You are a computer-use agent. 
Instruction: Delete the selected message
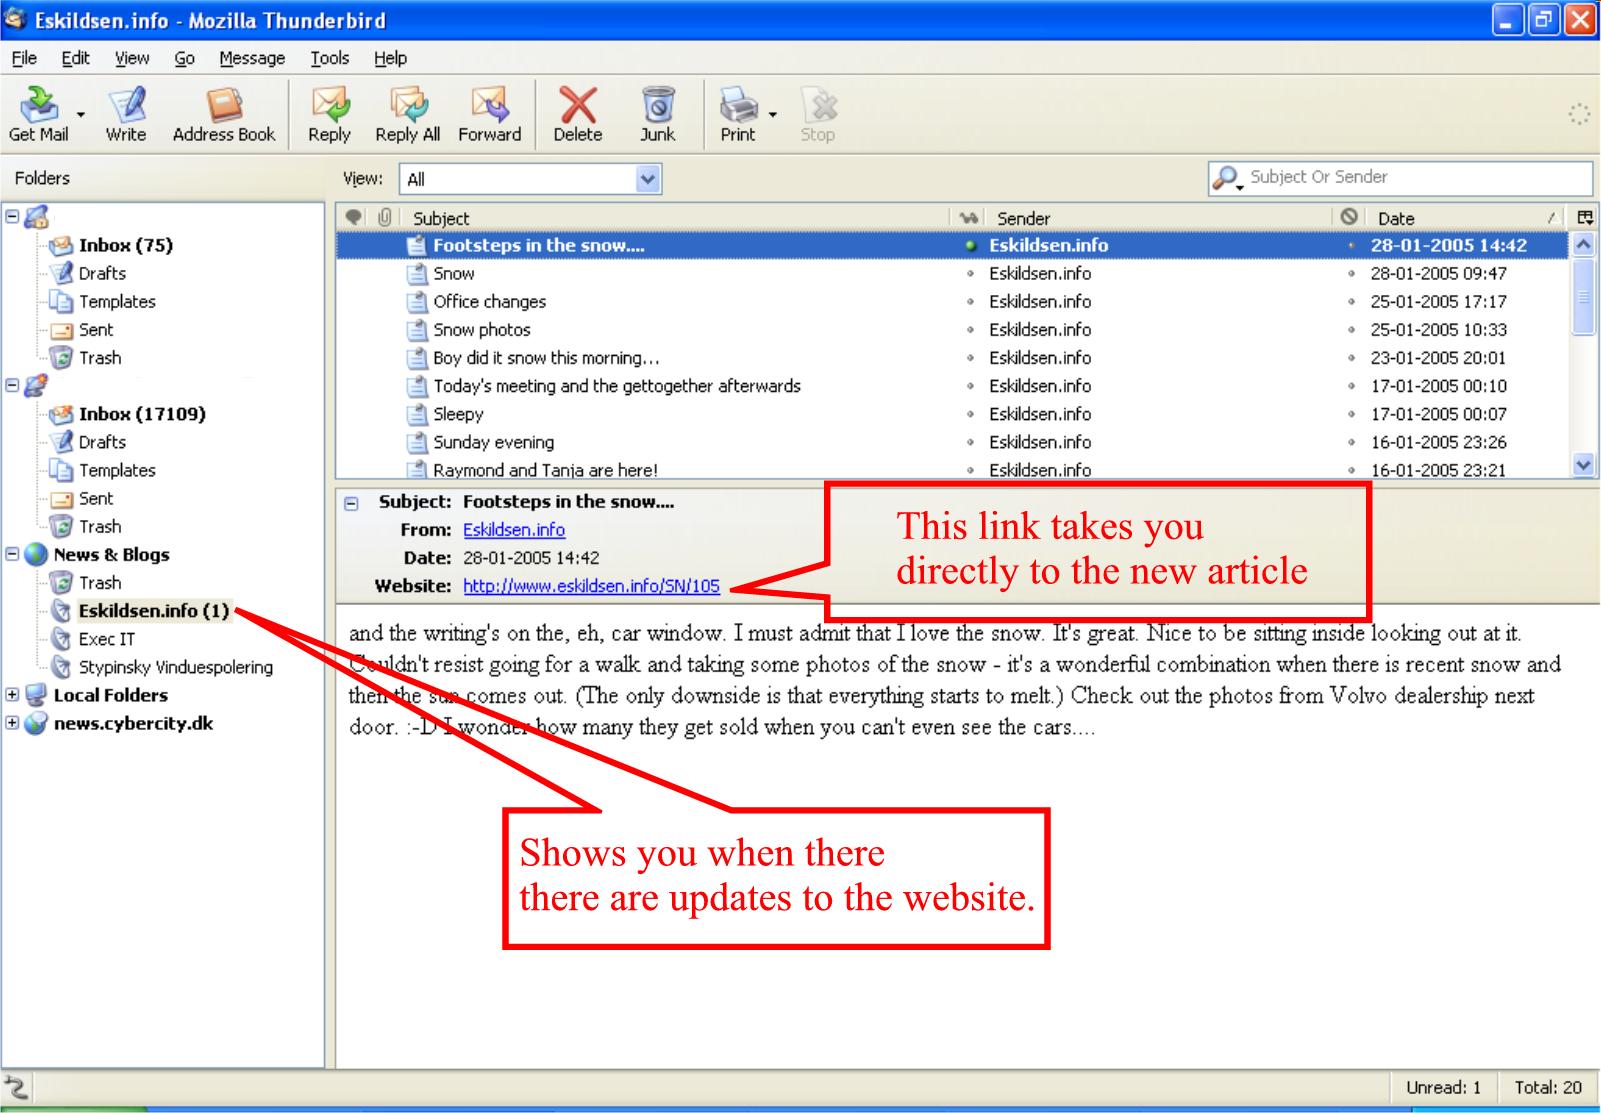(x=578, y=113)
